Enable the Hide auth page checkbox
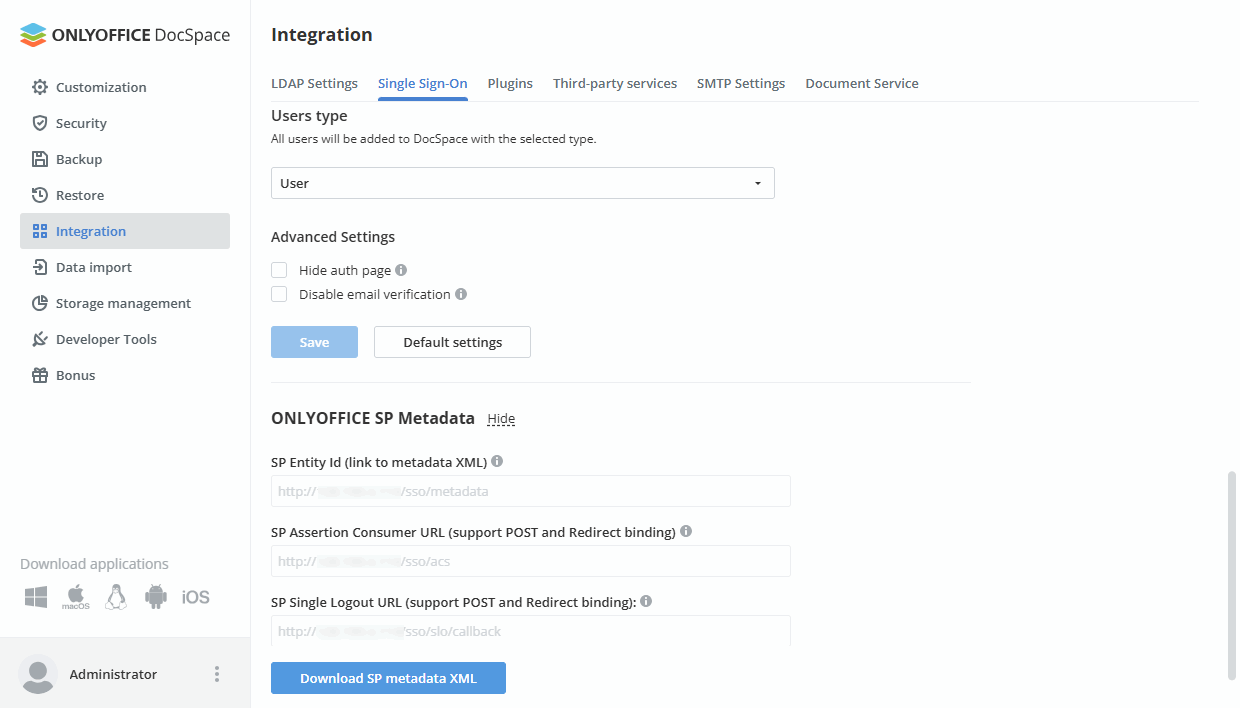The image size is (1240, 708). [x=279, y=270]
